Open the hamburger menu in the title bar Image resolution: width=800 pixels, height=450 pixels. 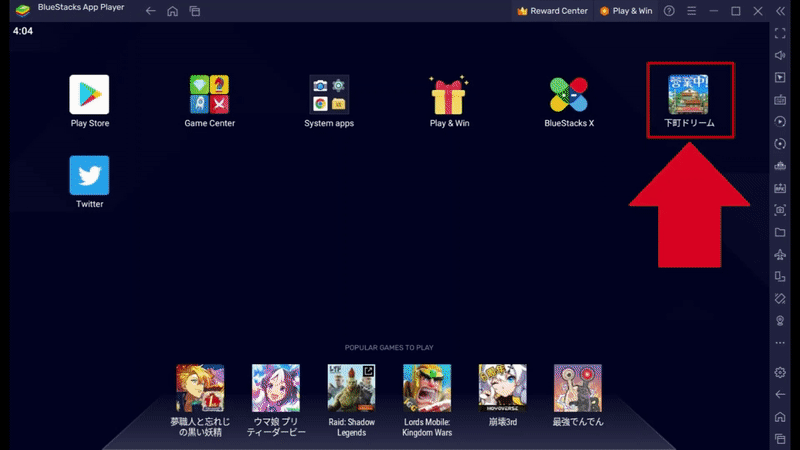[691, 11]
